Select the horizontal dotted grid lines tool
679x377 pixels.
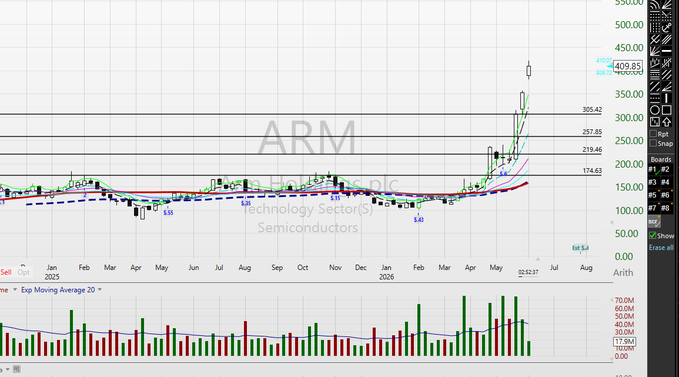654,16
